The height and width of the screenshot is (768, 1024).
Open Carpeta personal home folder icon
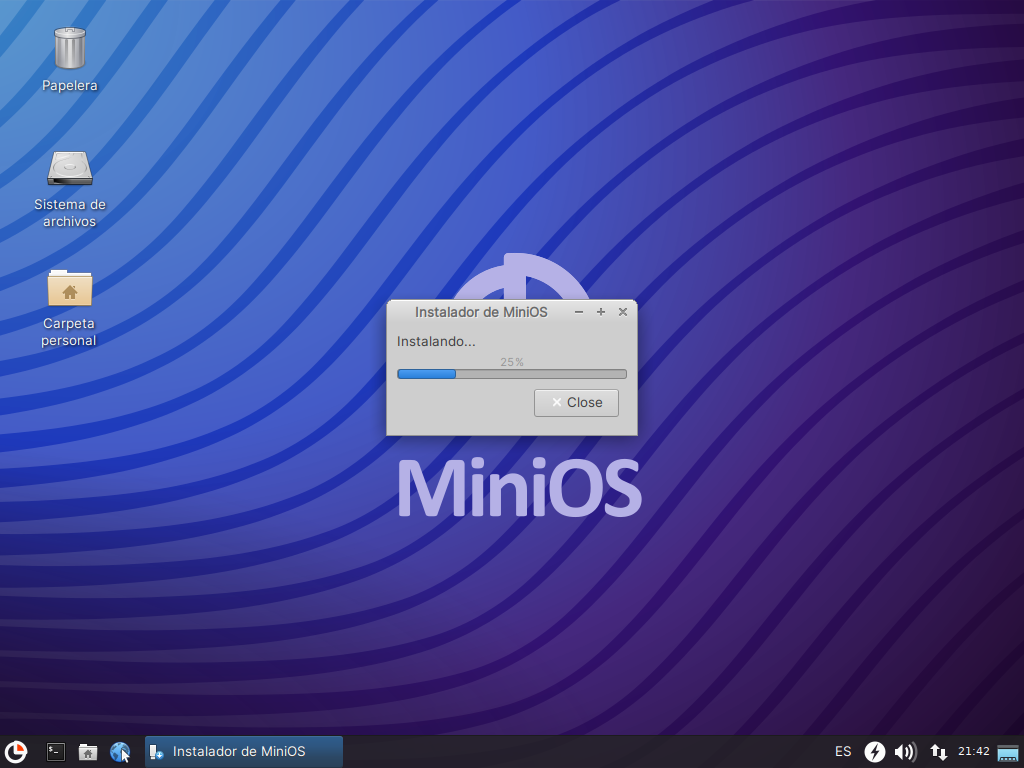click(70, 288)
